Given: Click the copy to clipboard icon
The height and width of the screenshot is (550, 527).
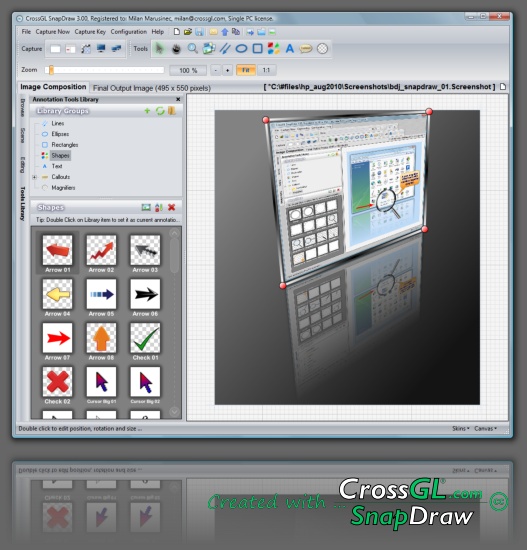Looking at the screenshot, I should [236, 32].
